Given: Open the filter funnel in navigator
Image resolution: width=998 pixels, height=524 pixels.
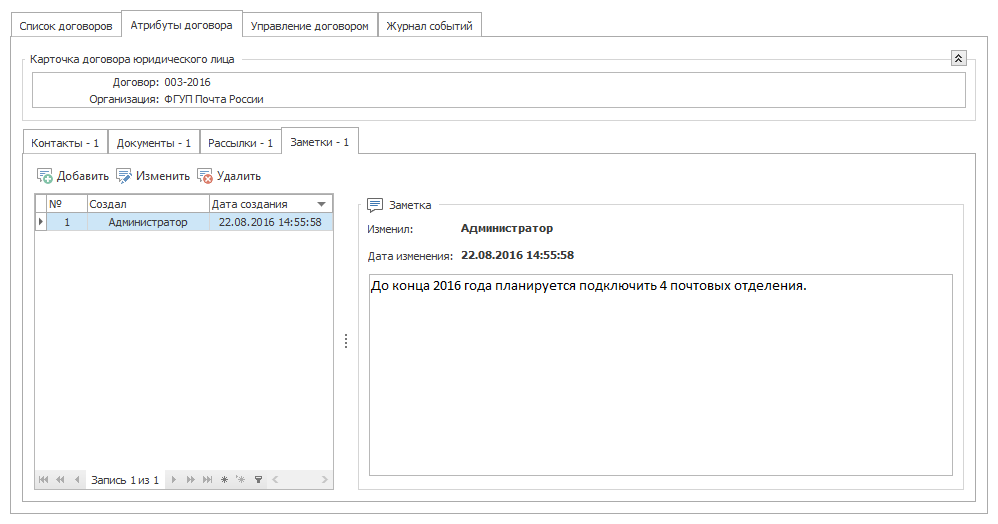Looking at the screenshot, I should click(x=258, y=479).
